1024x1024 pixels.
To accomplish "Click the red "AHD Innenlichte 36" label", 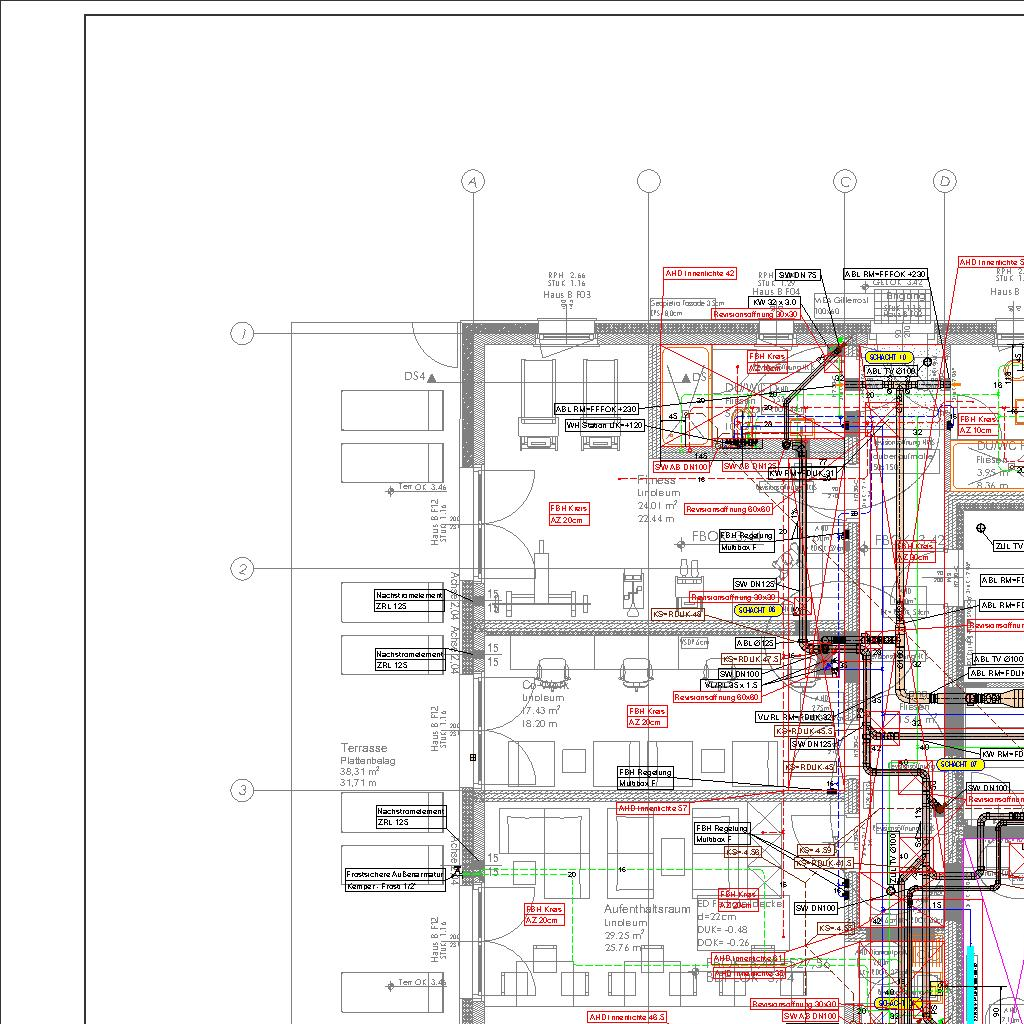I will click(749, 974).
